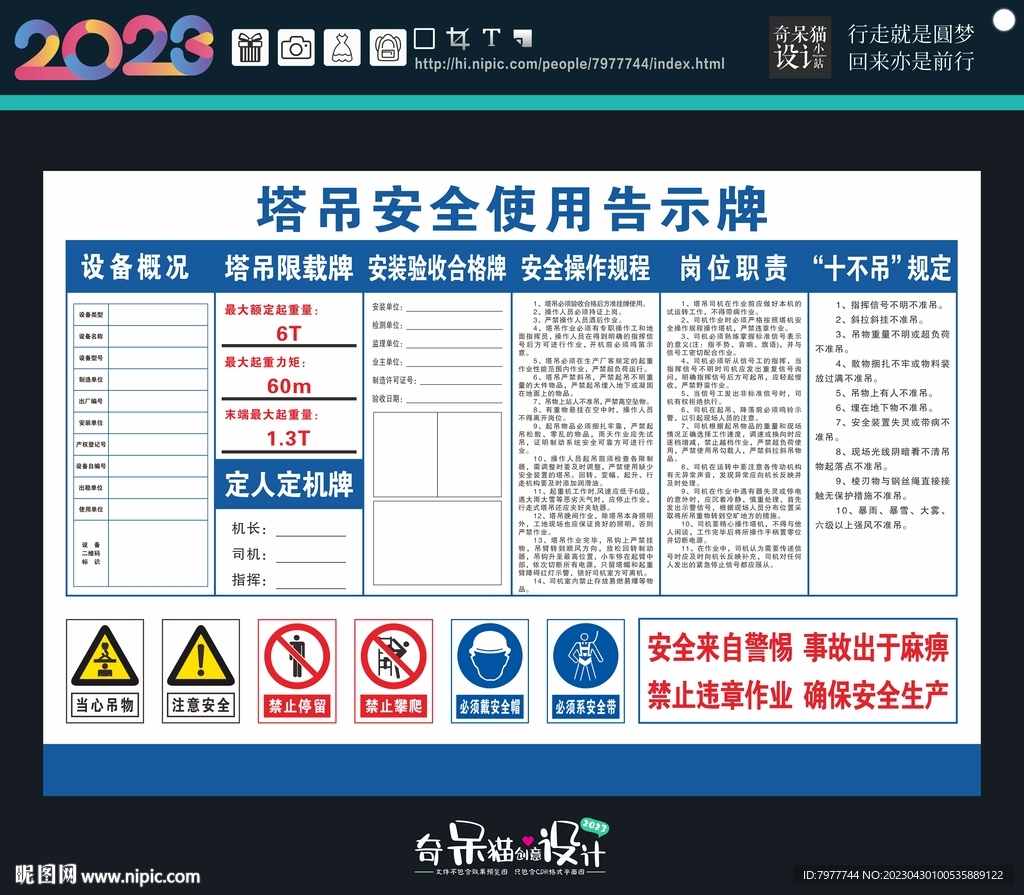Click the gift box icon

click(x=250, y=46)
